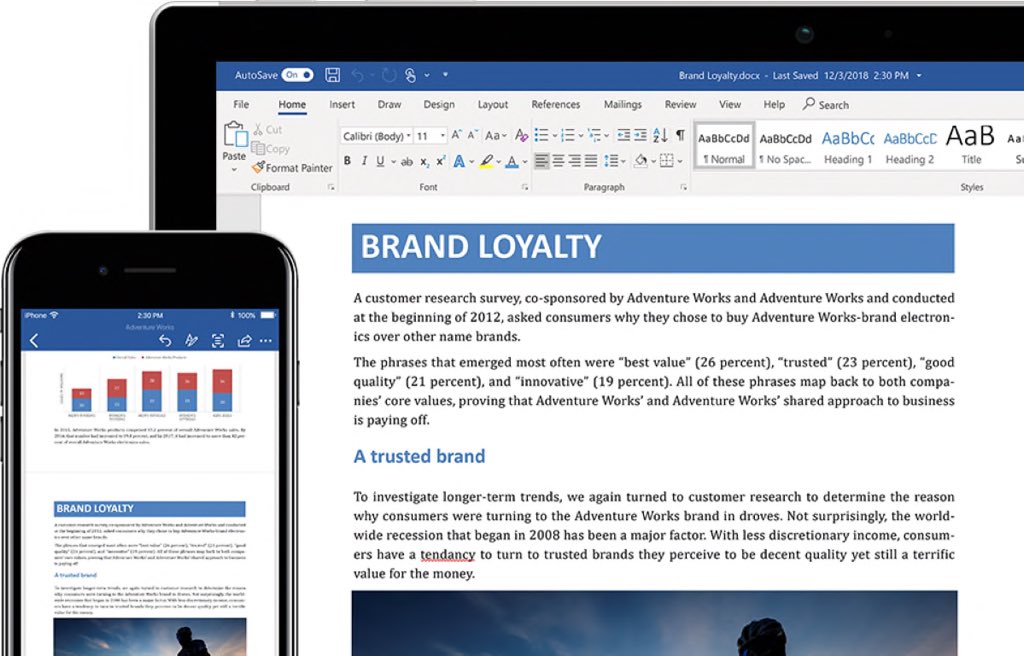Click the Cut scissors icon
This screenshot has width=1024, height=656.
tap(259, 129)
